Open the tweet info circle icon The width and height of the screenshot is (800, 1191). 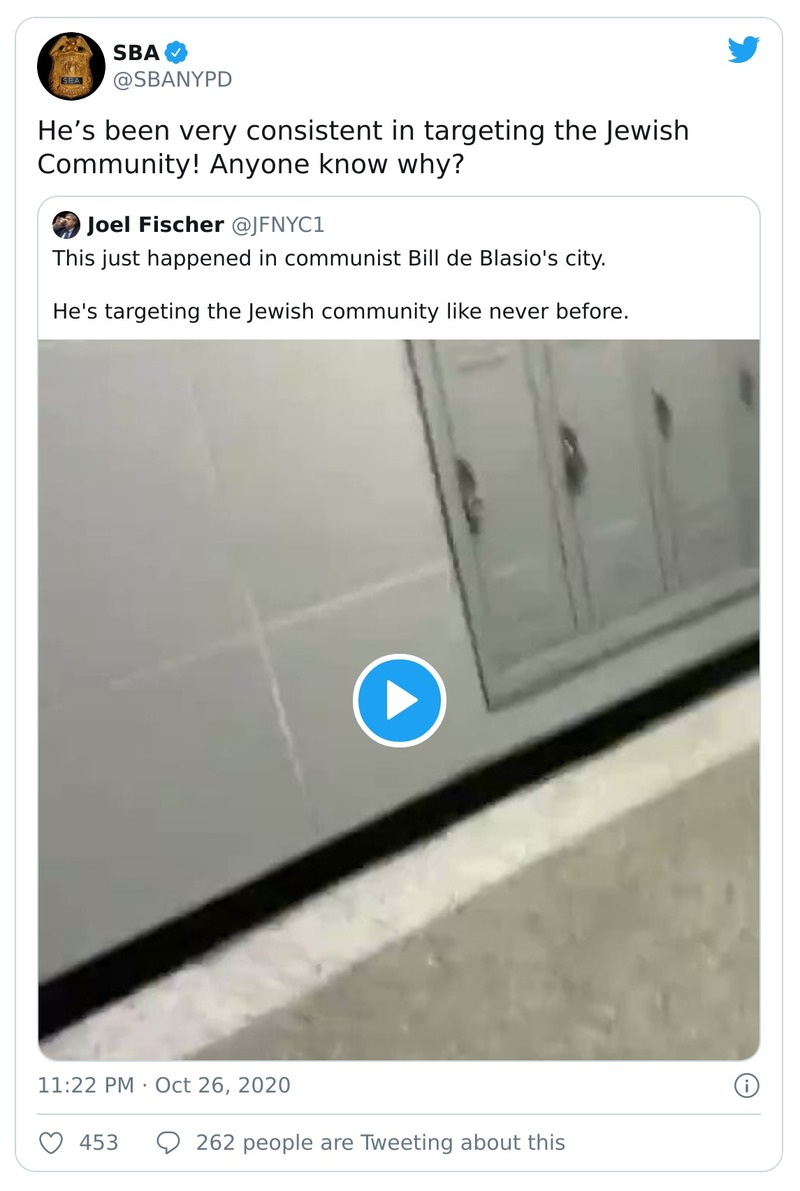tap(747, 1086)
